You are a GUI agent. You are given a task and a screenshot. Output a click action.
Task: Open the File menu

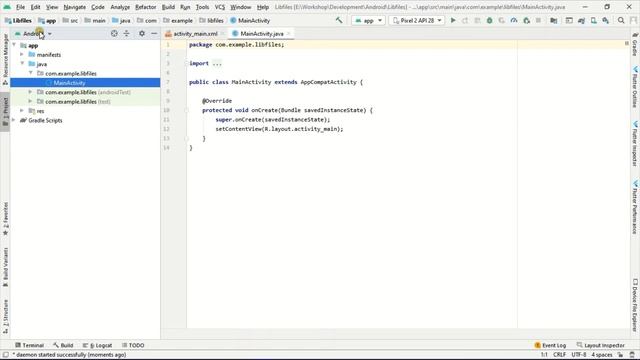pos(20,7)
